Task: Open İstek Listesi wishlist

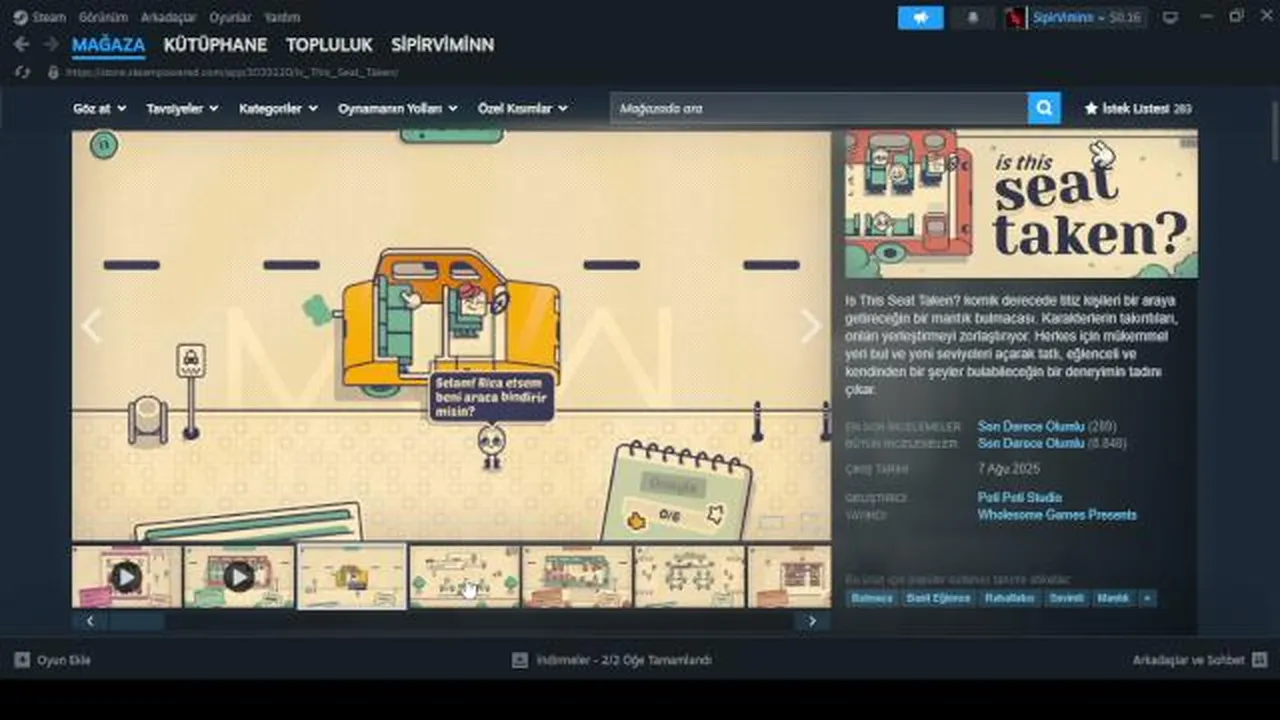Action: point(1138,108)
